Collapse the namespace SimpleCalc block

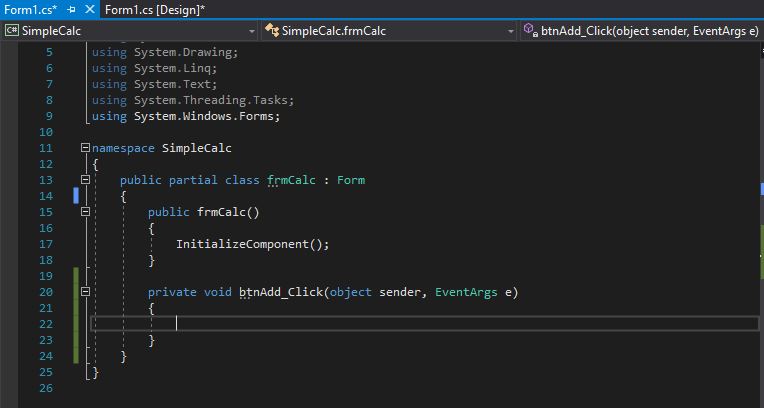[x=85, y=148]
